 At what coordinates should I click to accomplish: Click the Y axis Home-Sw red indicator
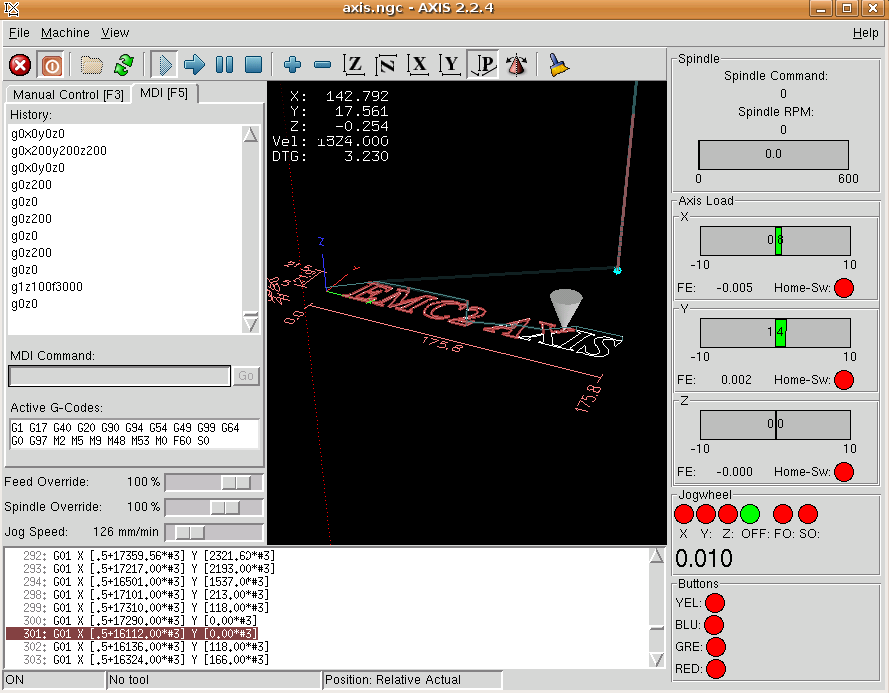pyautogui.click(x=844, y=380)
